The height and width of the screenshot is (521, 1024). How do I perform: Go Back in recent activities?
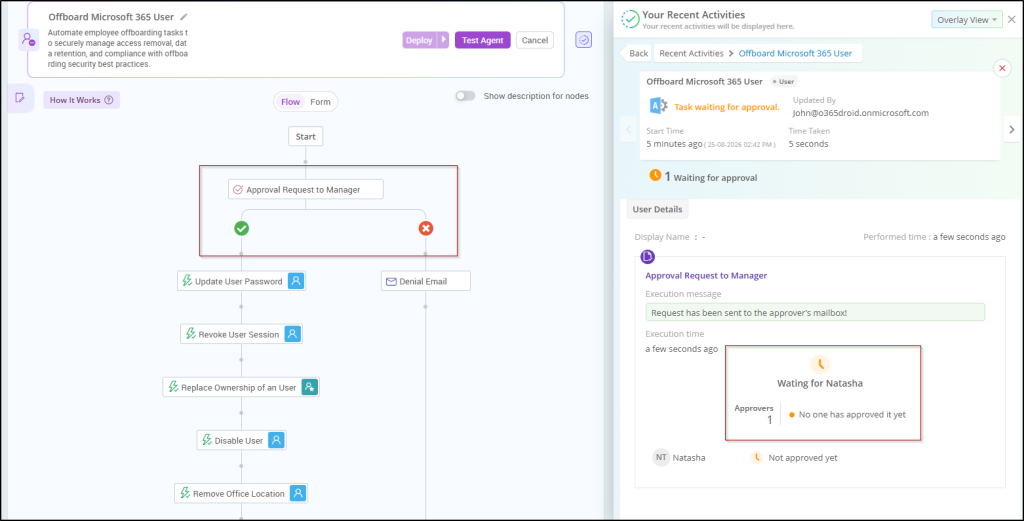tap(637, 54)
